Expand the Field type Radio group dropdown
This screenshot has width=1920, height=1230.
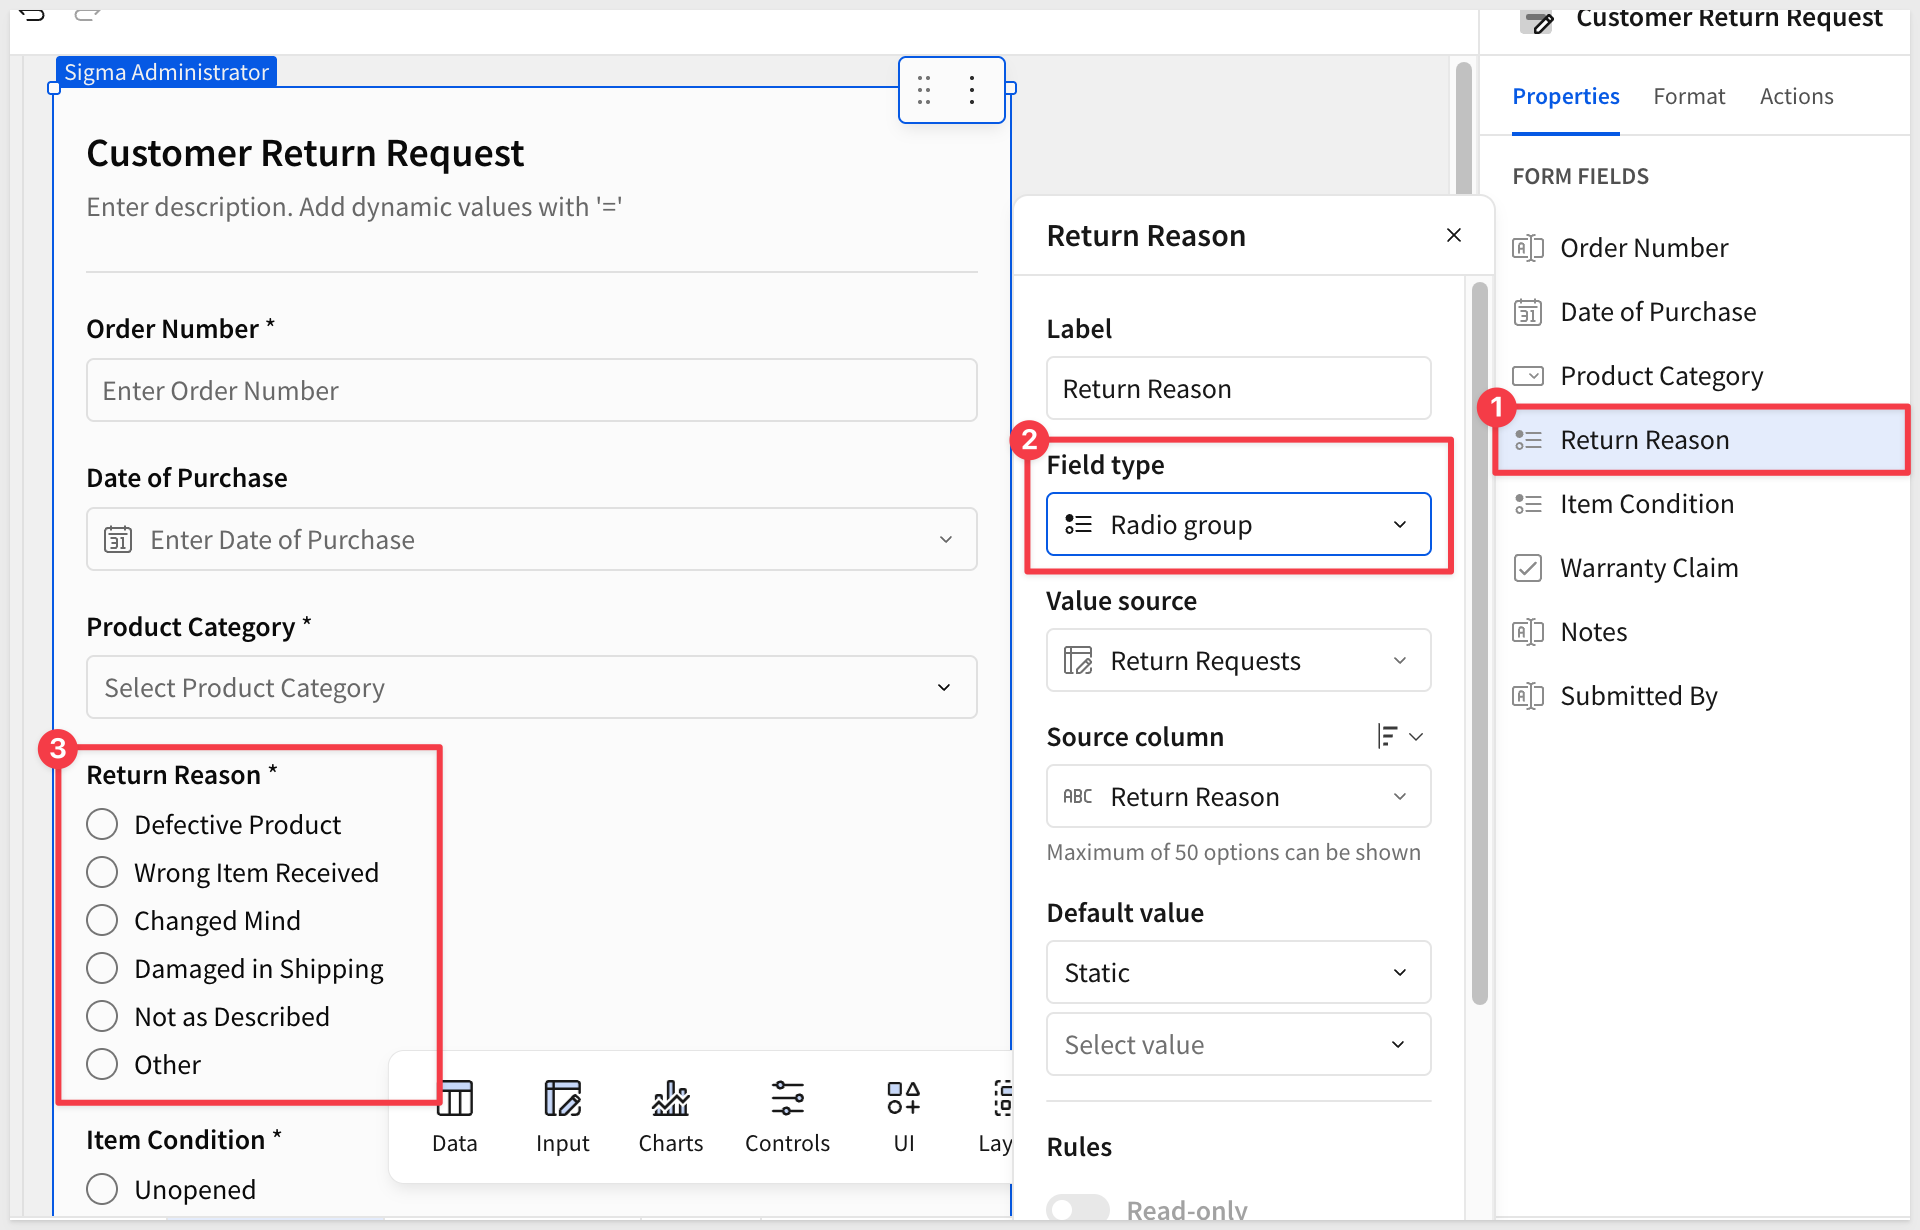pyautogui.click(x=1238, y=524)
